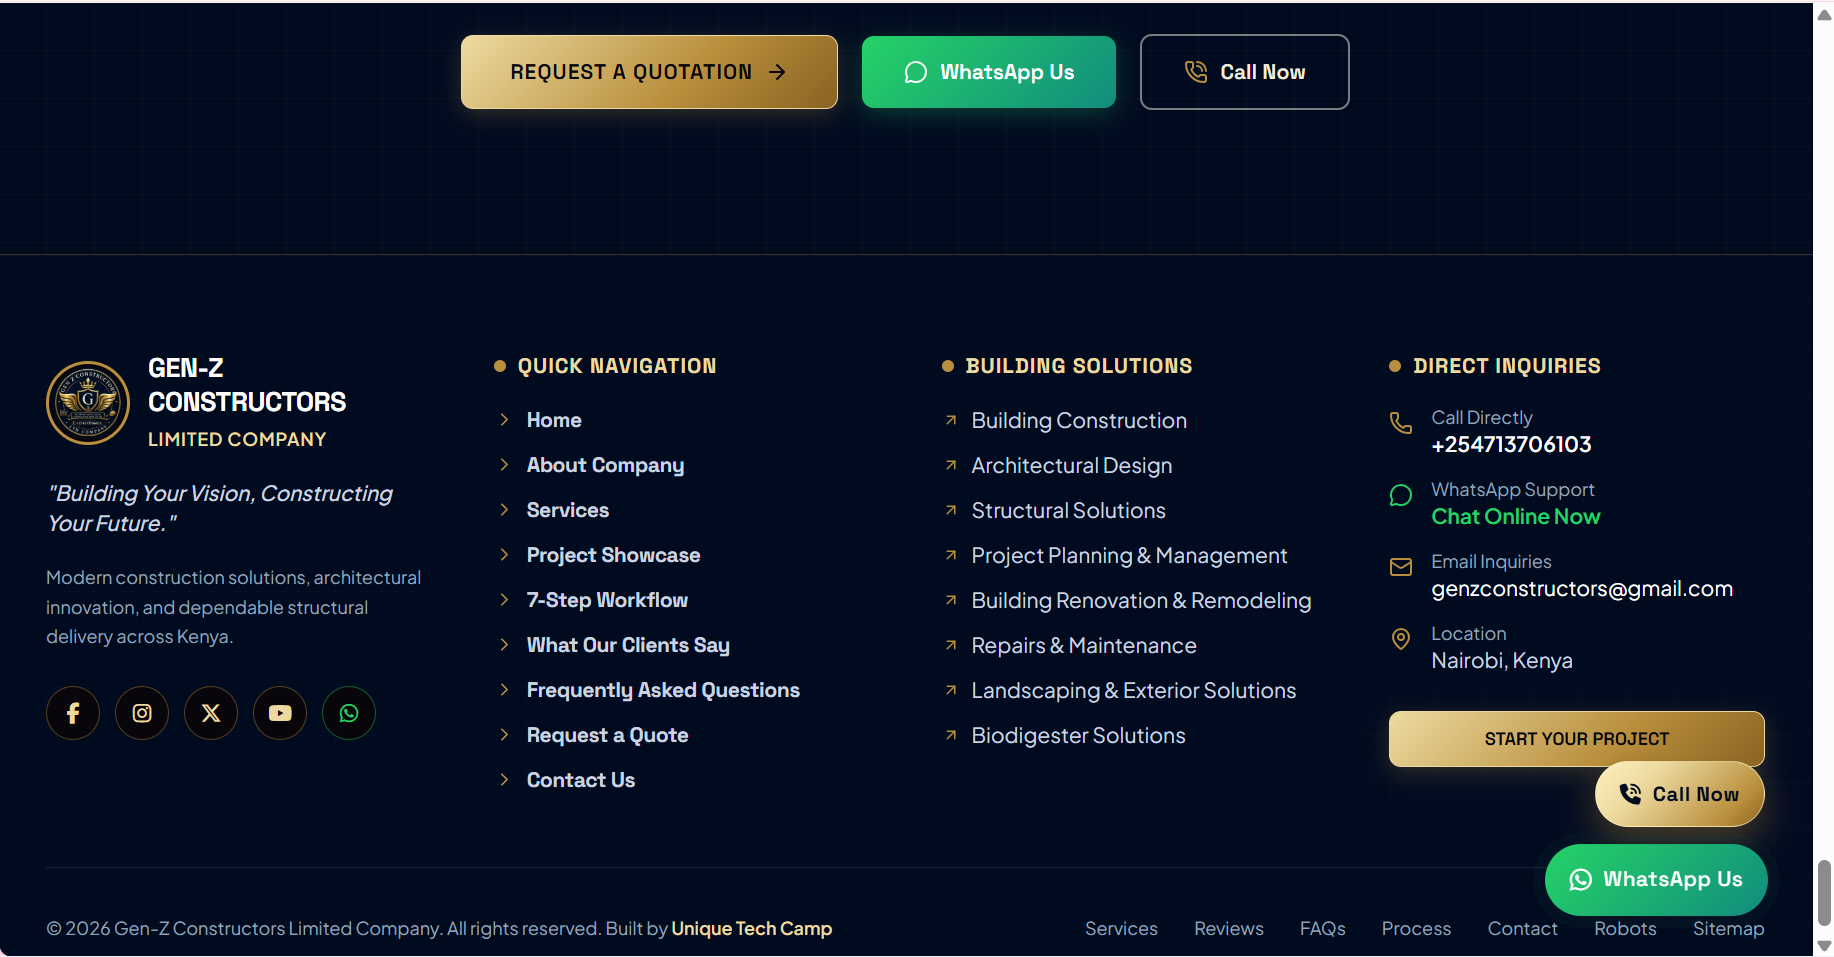The height and width of the screenshot is (957, 1834).
Task: Click phone number +254713706103
Action: click(1511, 444)
